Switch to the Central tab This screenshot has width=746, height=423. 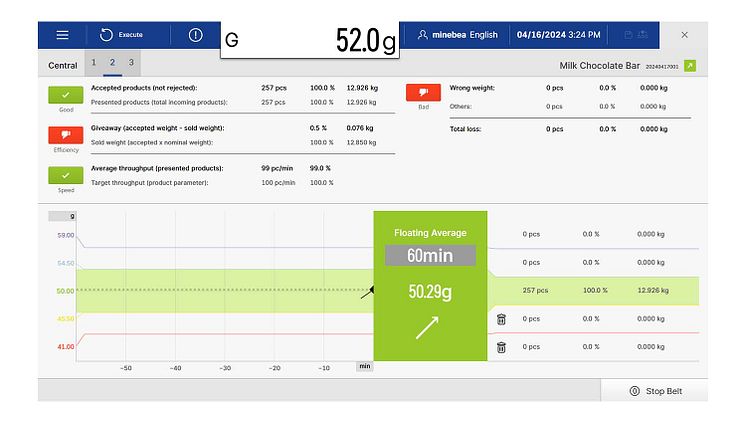pos(62,66)
